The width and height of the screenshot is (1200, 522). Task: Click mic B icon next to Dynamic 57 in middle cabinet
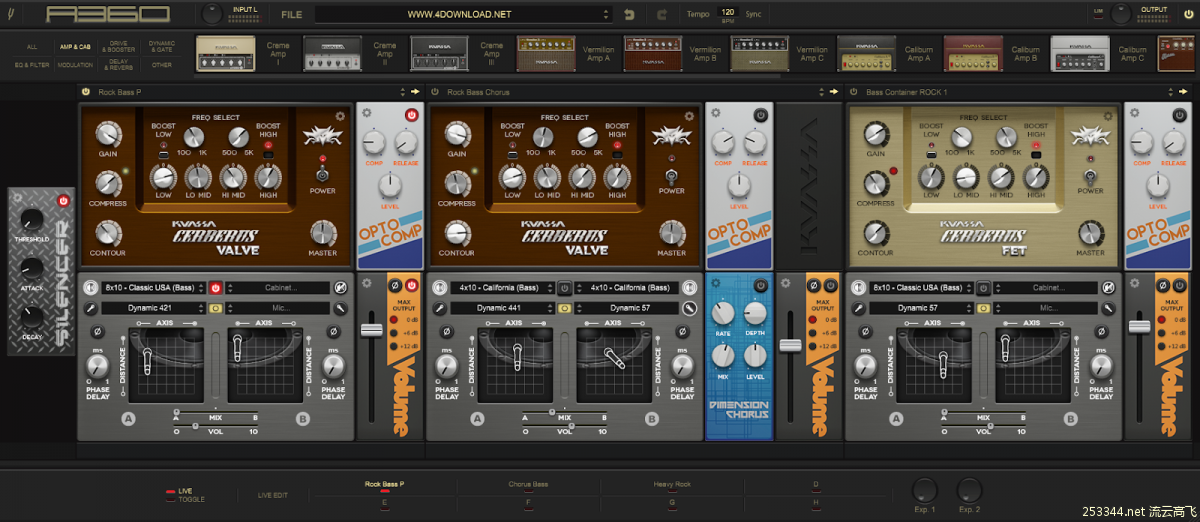coord(690,308)
